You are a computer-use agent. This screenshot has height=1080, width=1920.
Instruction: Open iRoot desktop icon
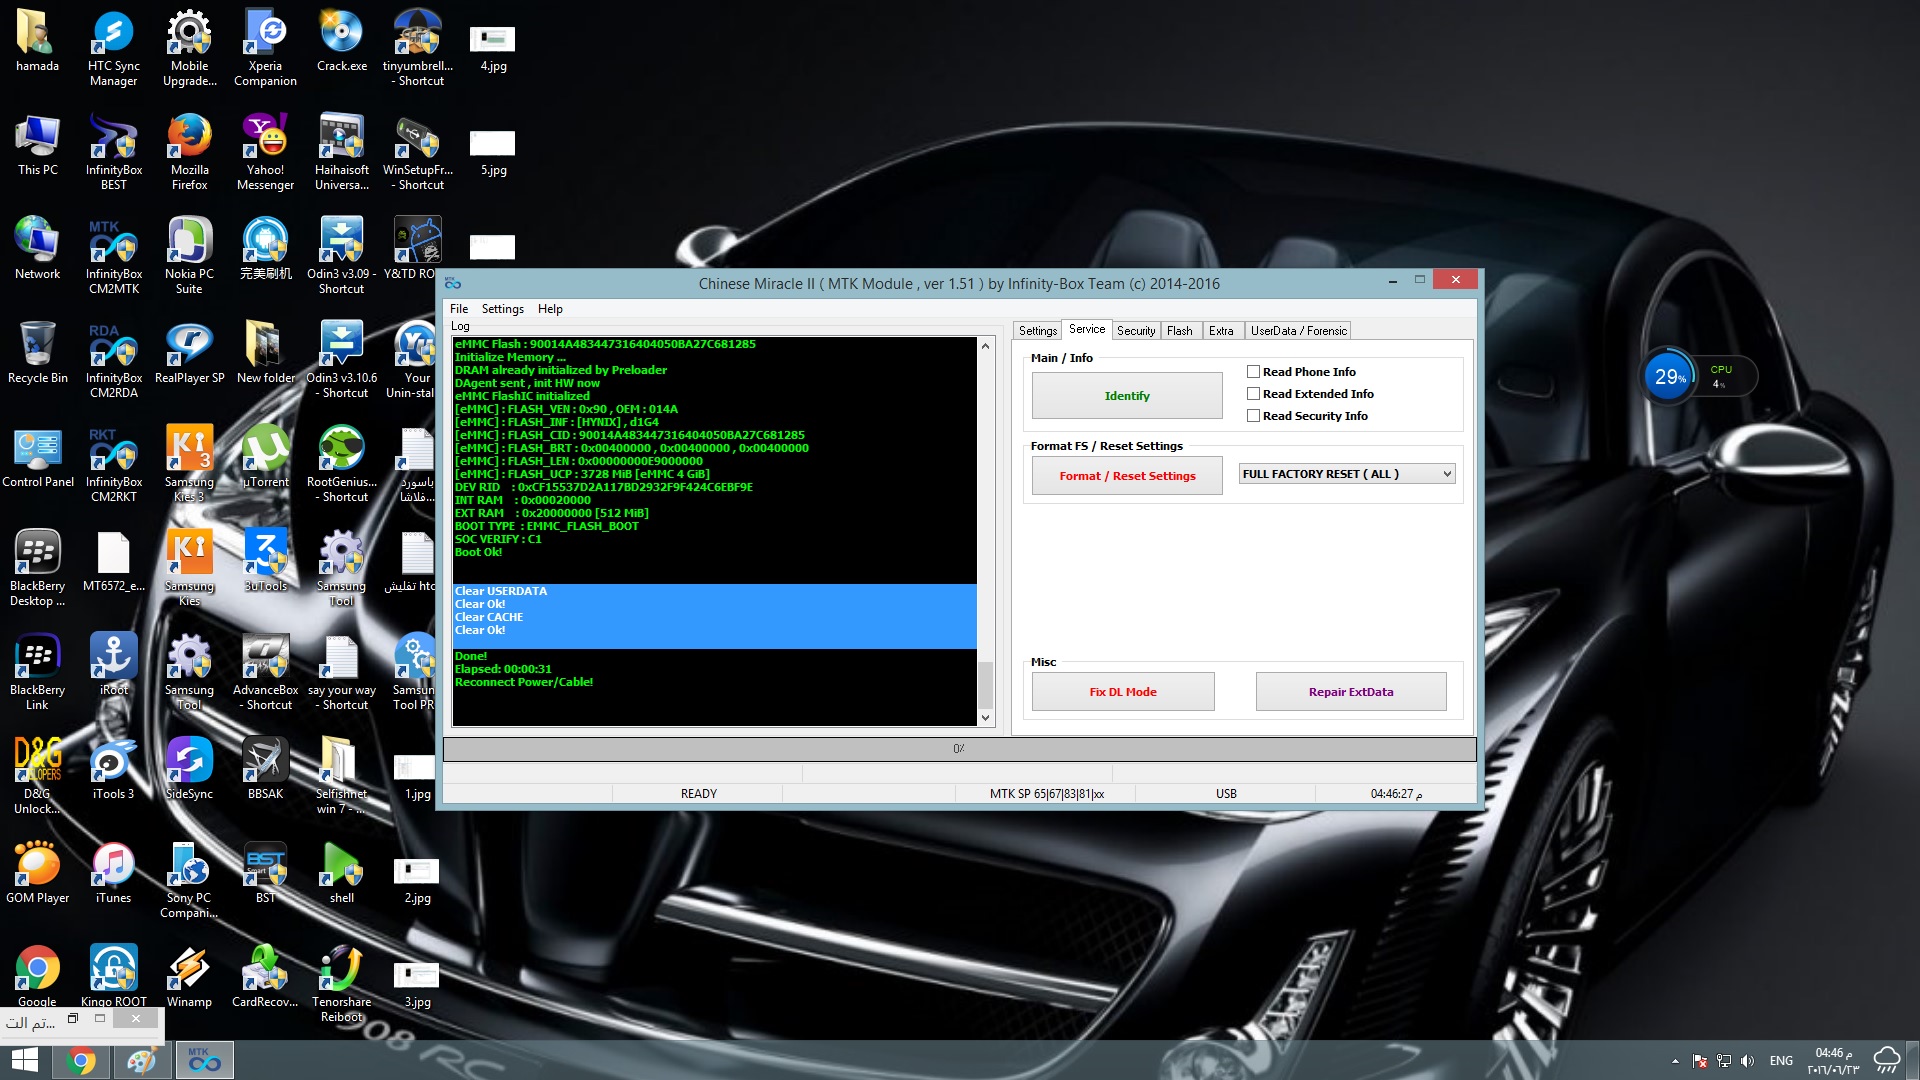(113, 666)
